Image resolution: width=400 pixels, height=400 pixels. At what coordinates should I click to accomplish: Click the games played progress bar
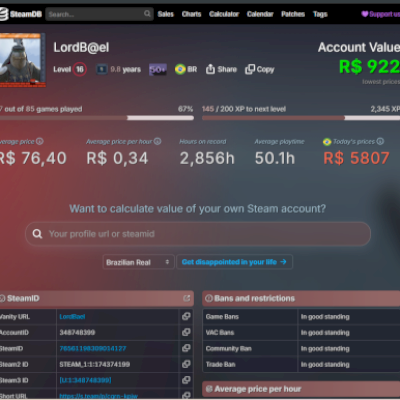point(97,118)
